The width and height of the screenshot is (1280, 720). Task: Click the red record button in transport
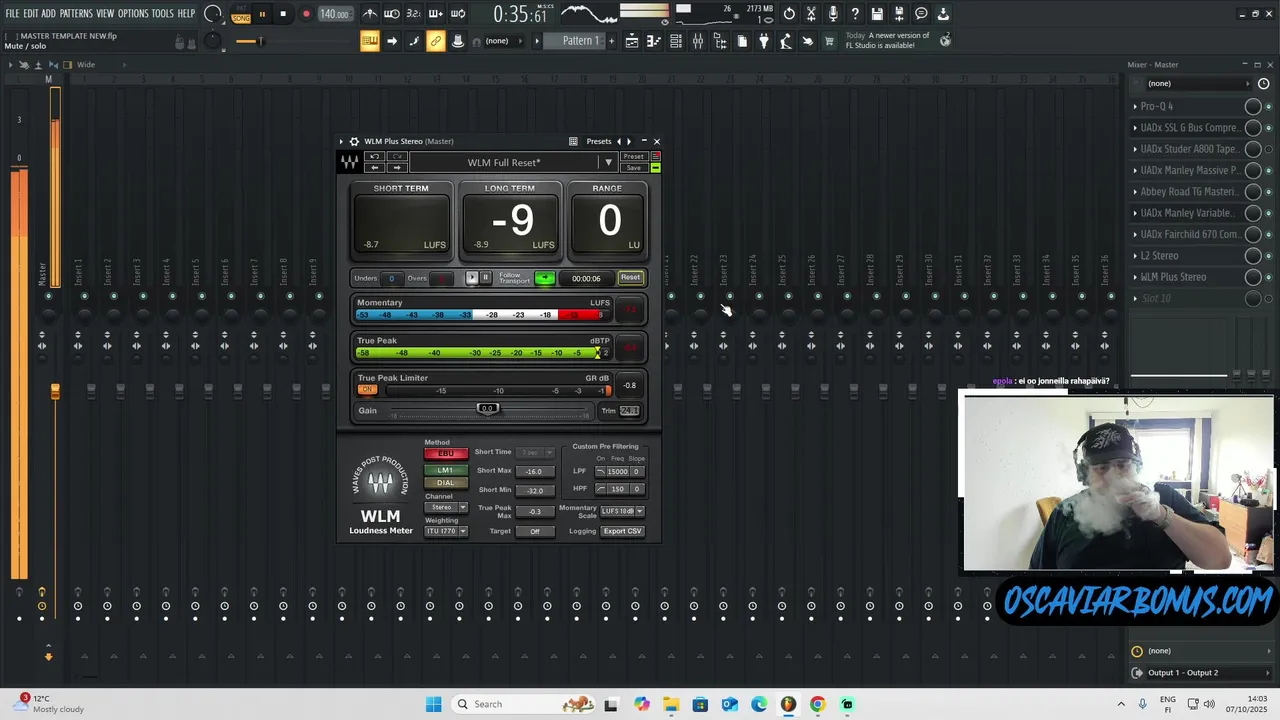[x=306, y=14]
